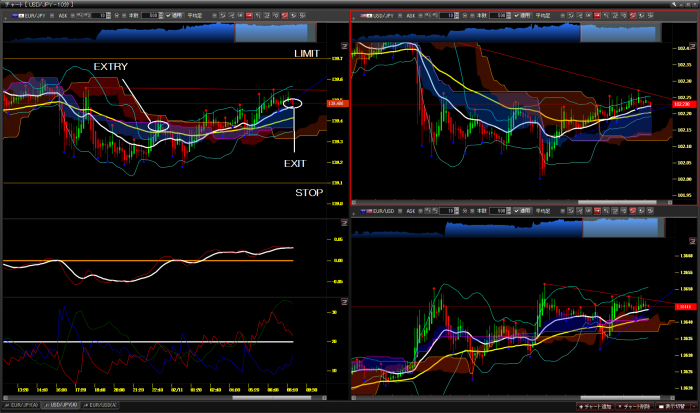
Task: Switch to the EUR/USD(A) tab
Action: (x=100, y=405)
